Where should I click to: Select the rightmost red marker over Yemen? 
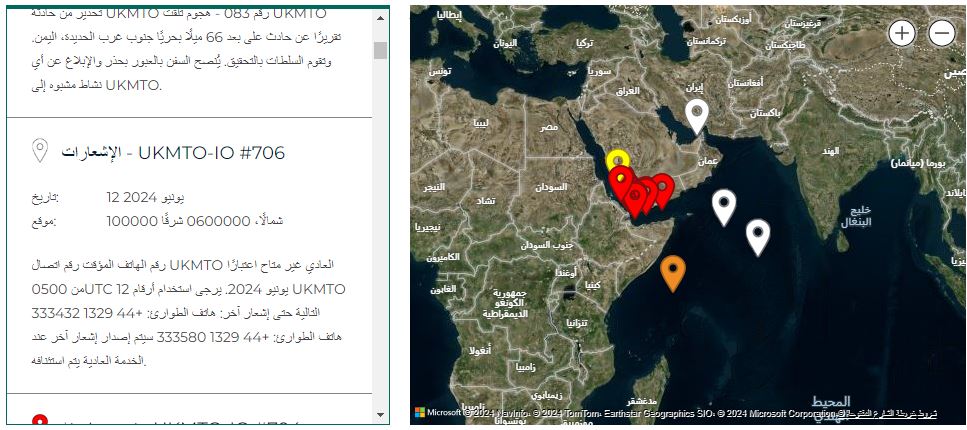[x=662, y=191]
